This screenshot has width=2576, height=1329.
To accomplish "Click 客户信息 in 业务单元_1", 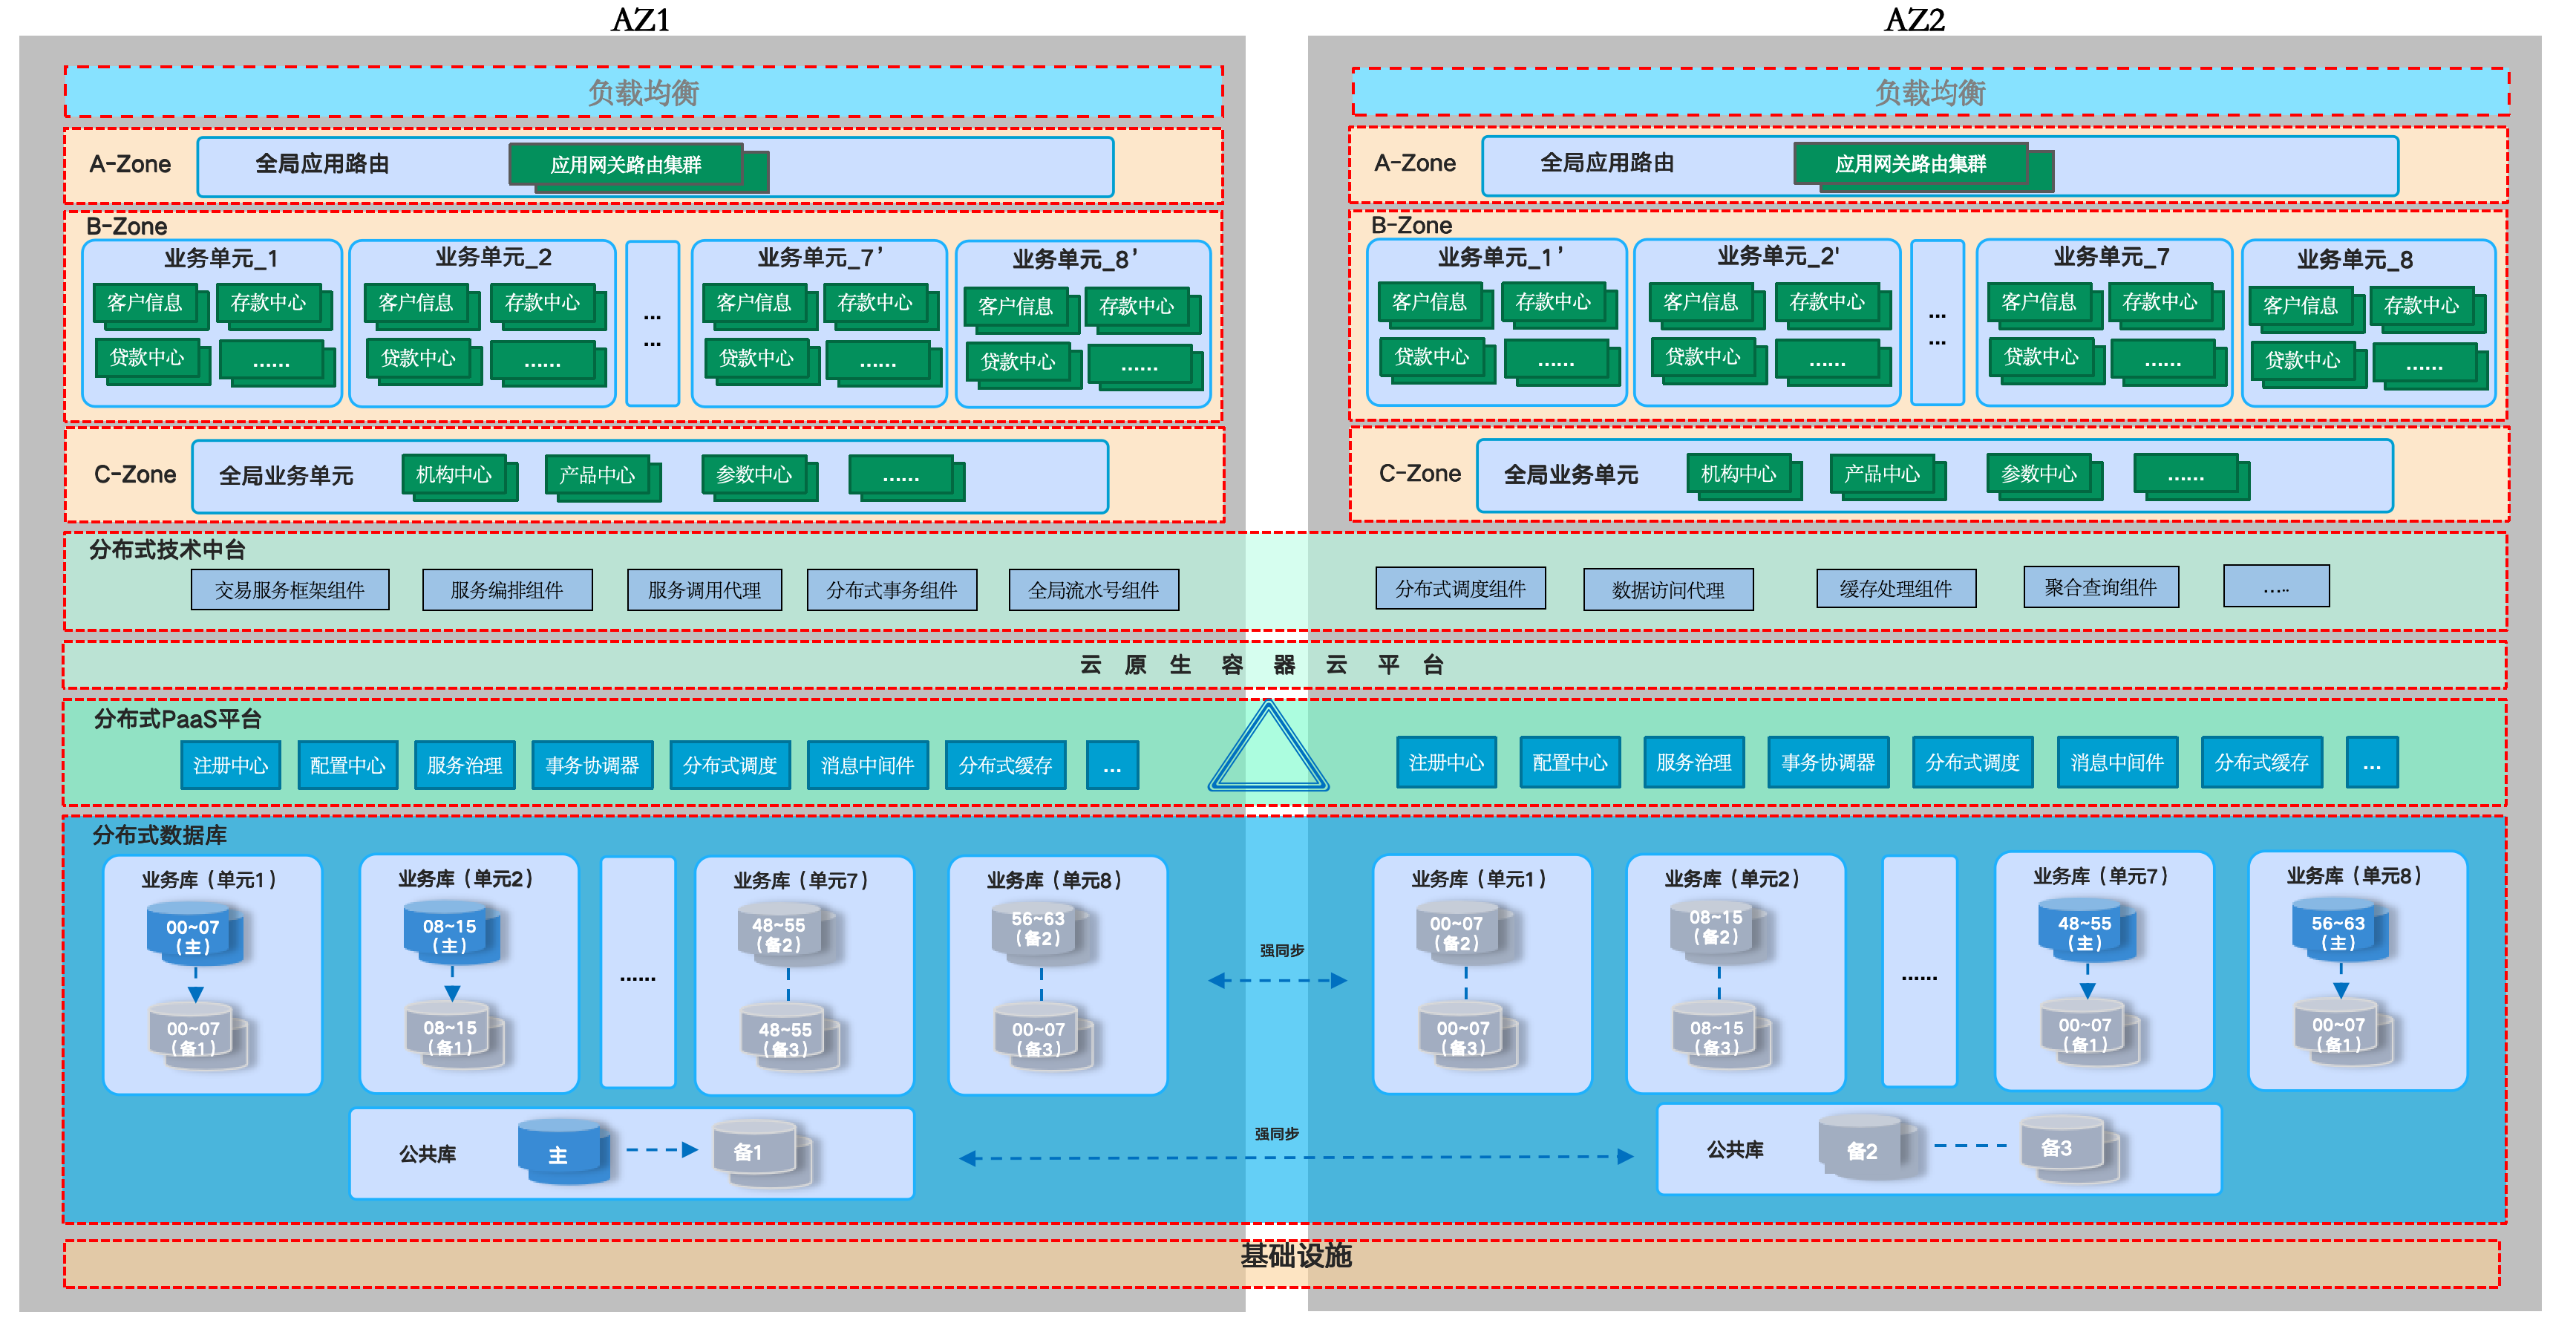I will click(145, 303).
